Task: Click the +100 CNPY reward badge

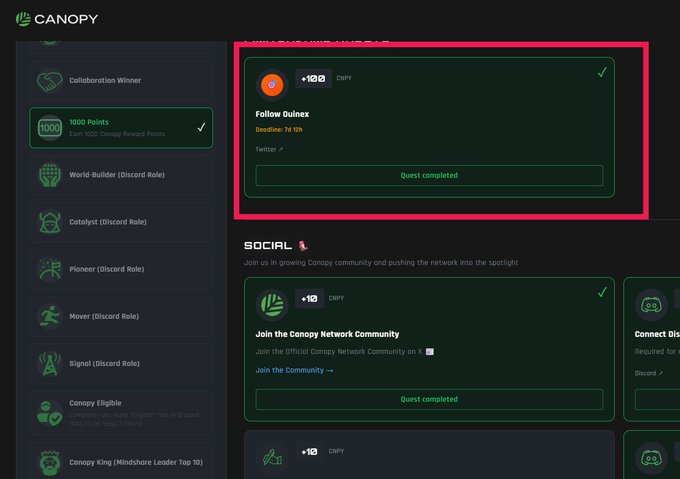Action: pos(313,78)
